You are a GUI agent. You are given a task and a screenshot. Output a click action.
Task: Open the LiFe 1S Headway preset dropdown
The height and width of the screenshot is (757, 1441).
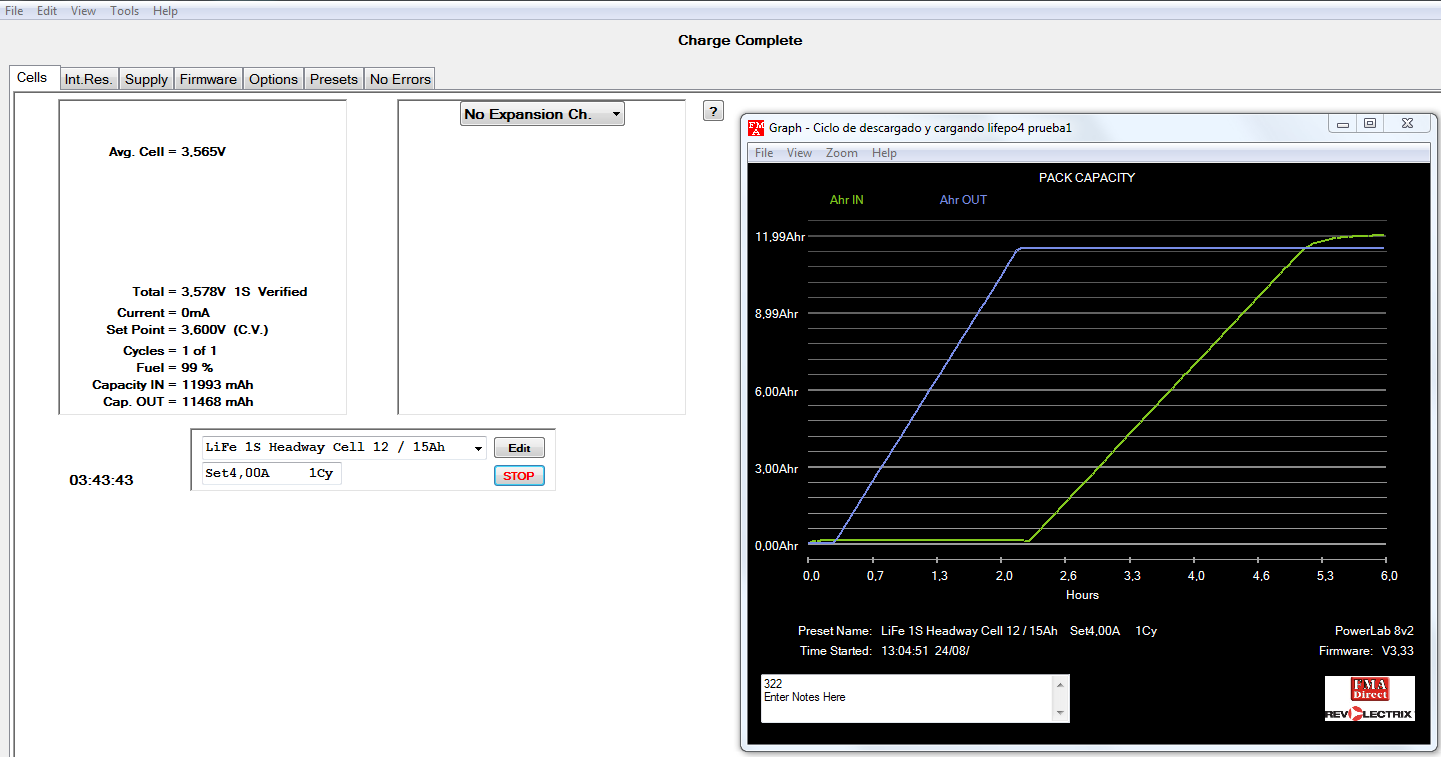tap(476, 447)
